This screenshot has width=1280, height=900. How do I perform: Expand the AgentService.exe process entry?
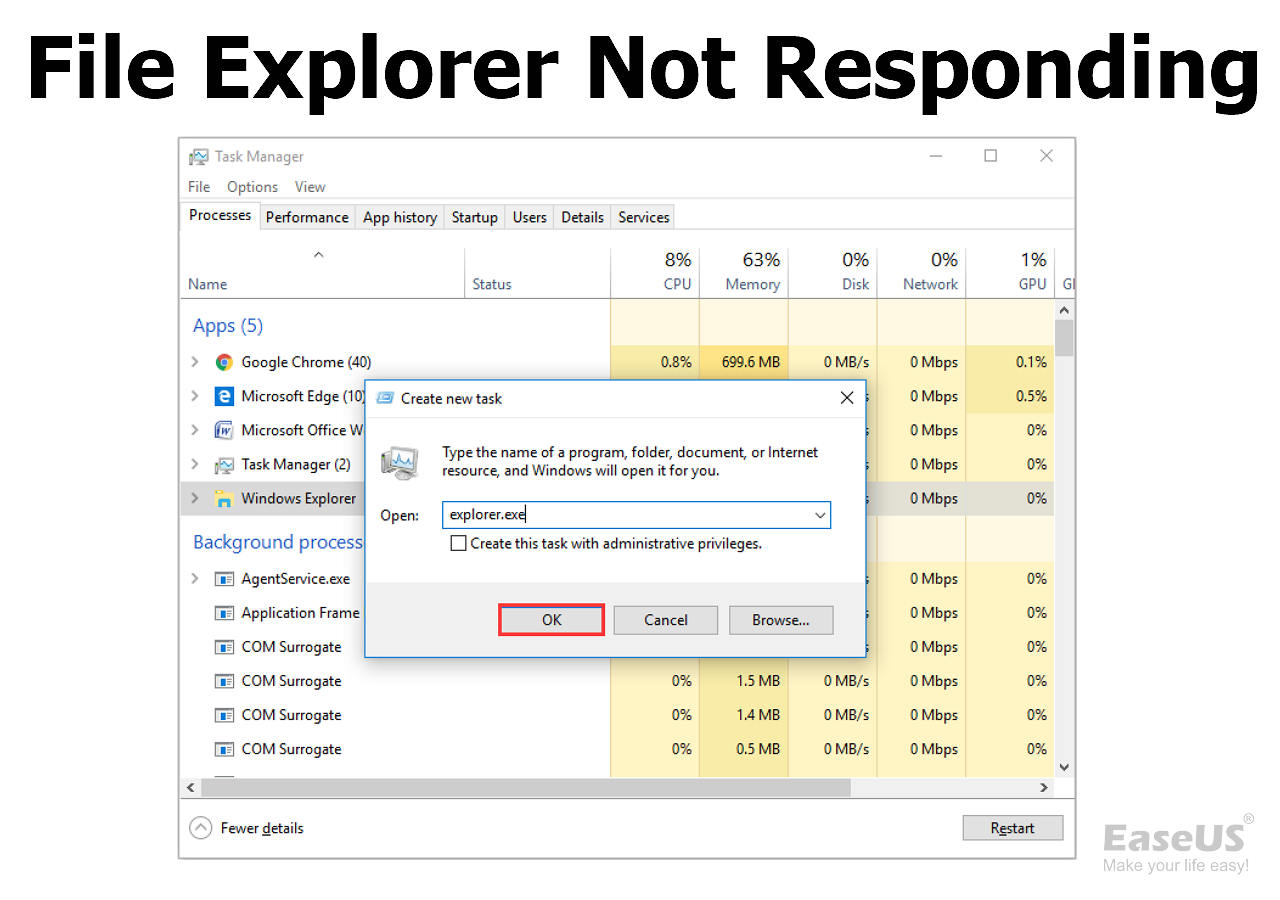195,579
